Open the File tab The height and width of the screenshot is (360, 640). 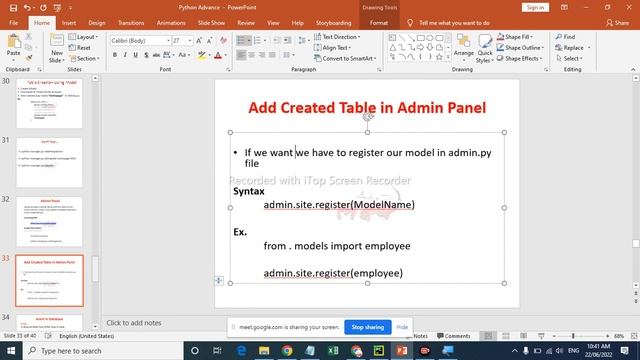click(13, 23)
